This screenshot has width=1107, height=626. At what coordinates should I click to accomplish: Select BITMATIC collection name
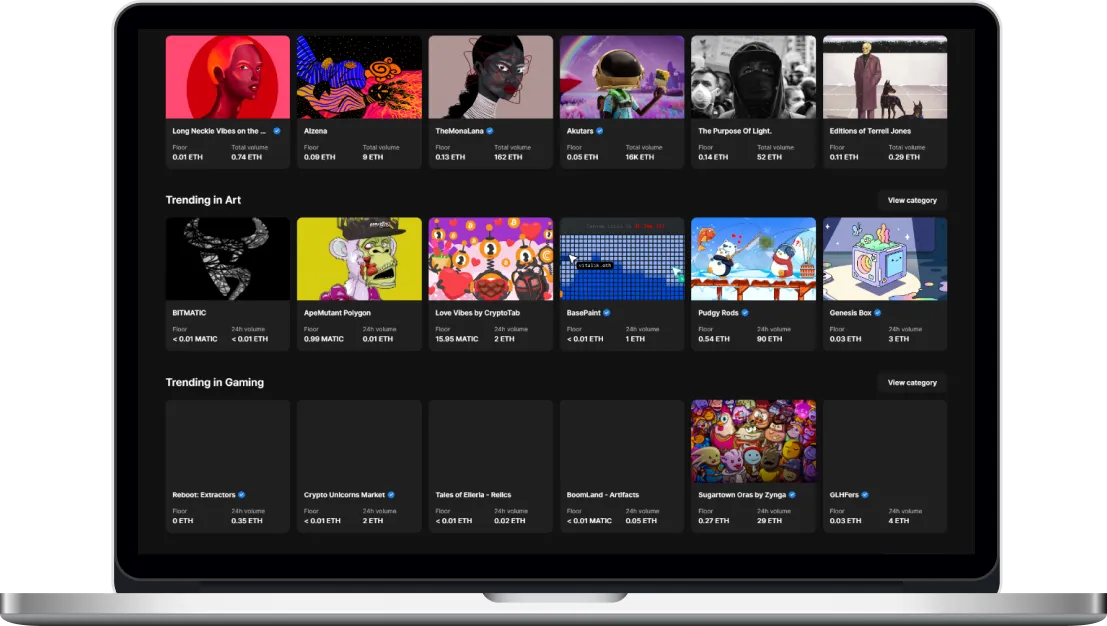189,313
